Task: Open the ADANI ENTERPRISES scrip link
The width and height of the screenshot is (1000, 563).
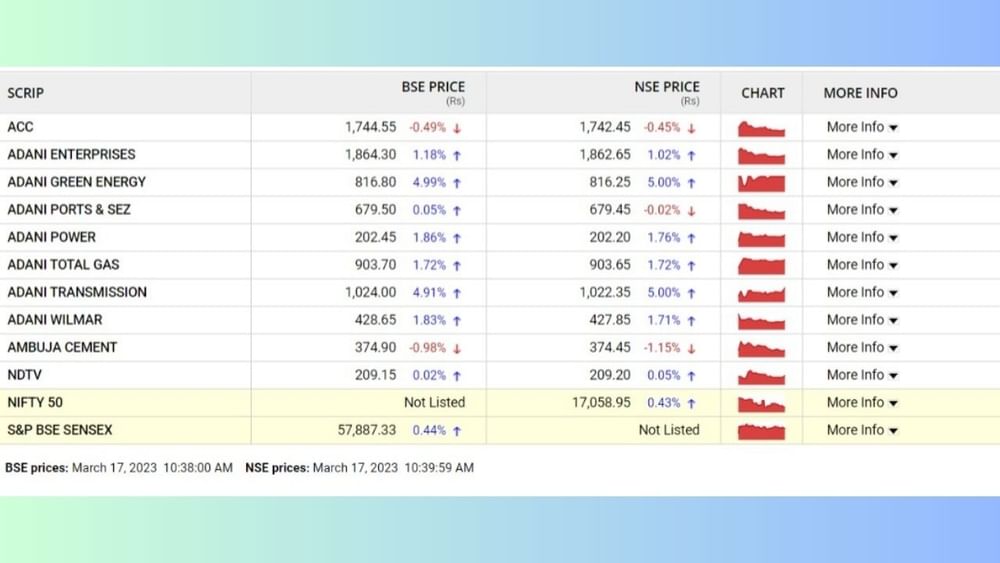Action: point(71,154)
